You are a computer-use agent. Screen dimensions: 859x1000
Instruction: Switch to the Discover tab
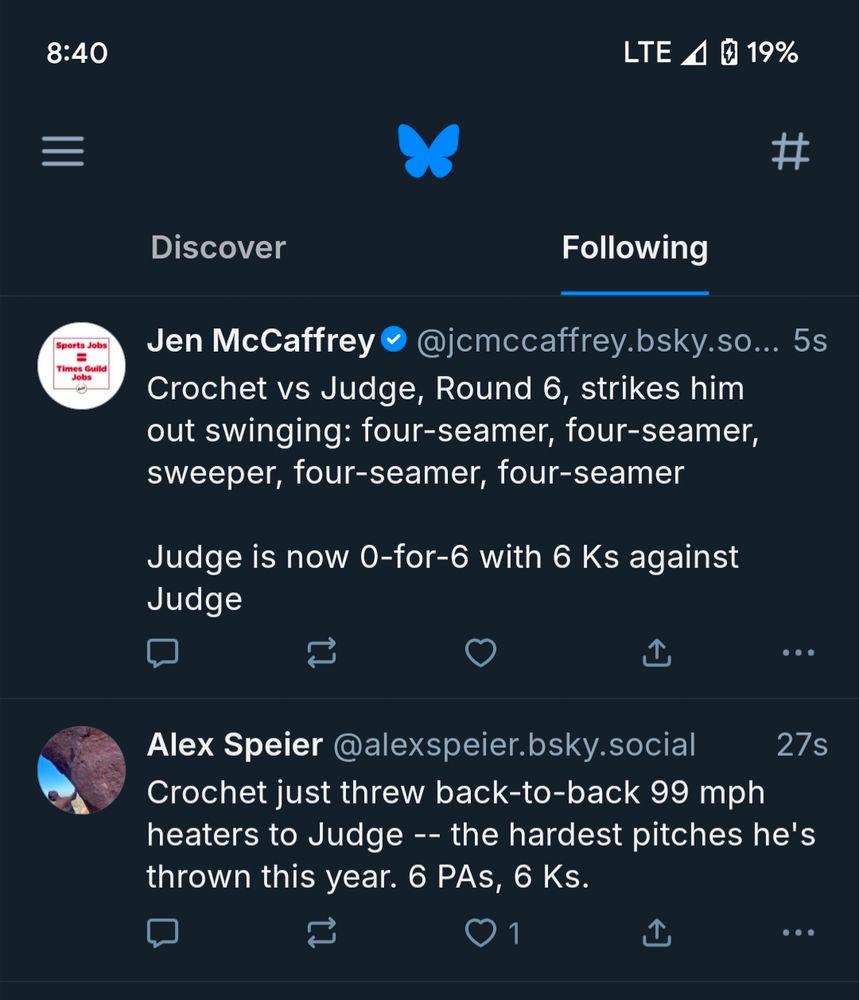click(x=218, y=248)
